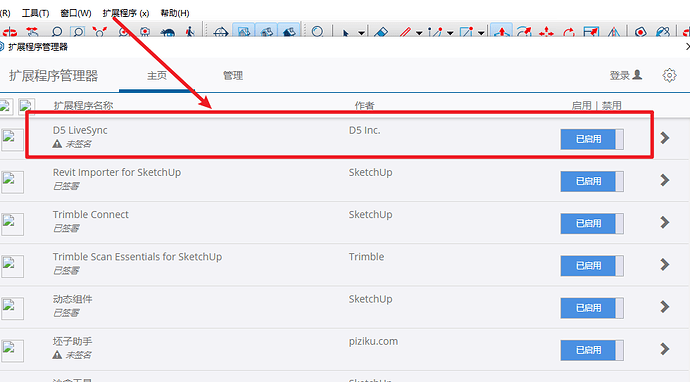Select the Scale tool
690x382 pixels.
pyautogui.click(x=591, y=32)
